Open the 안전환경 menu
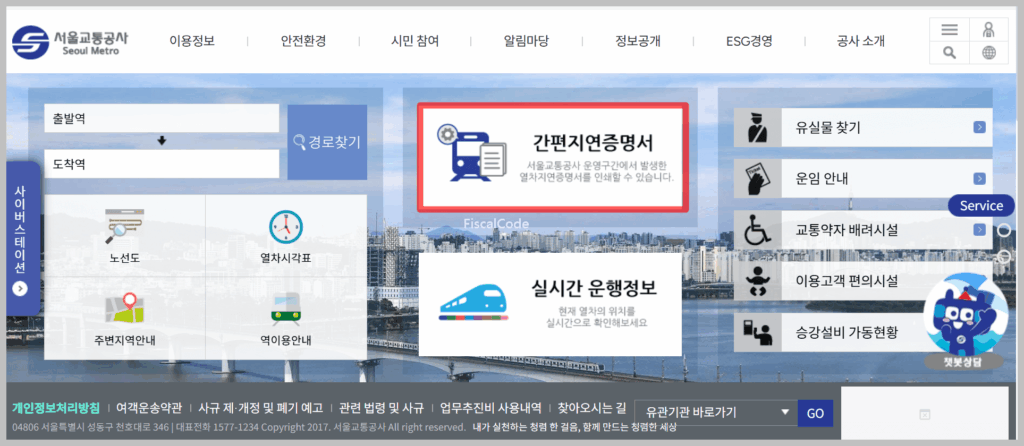The width and height of the screenshot is (1024, 446). coord(303,41)
